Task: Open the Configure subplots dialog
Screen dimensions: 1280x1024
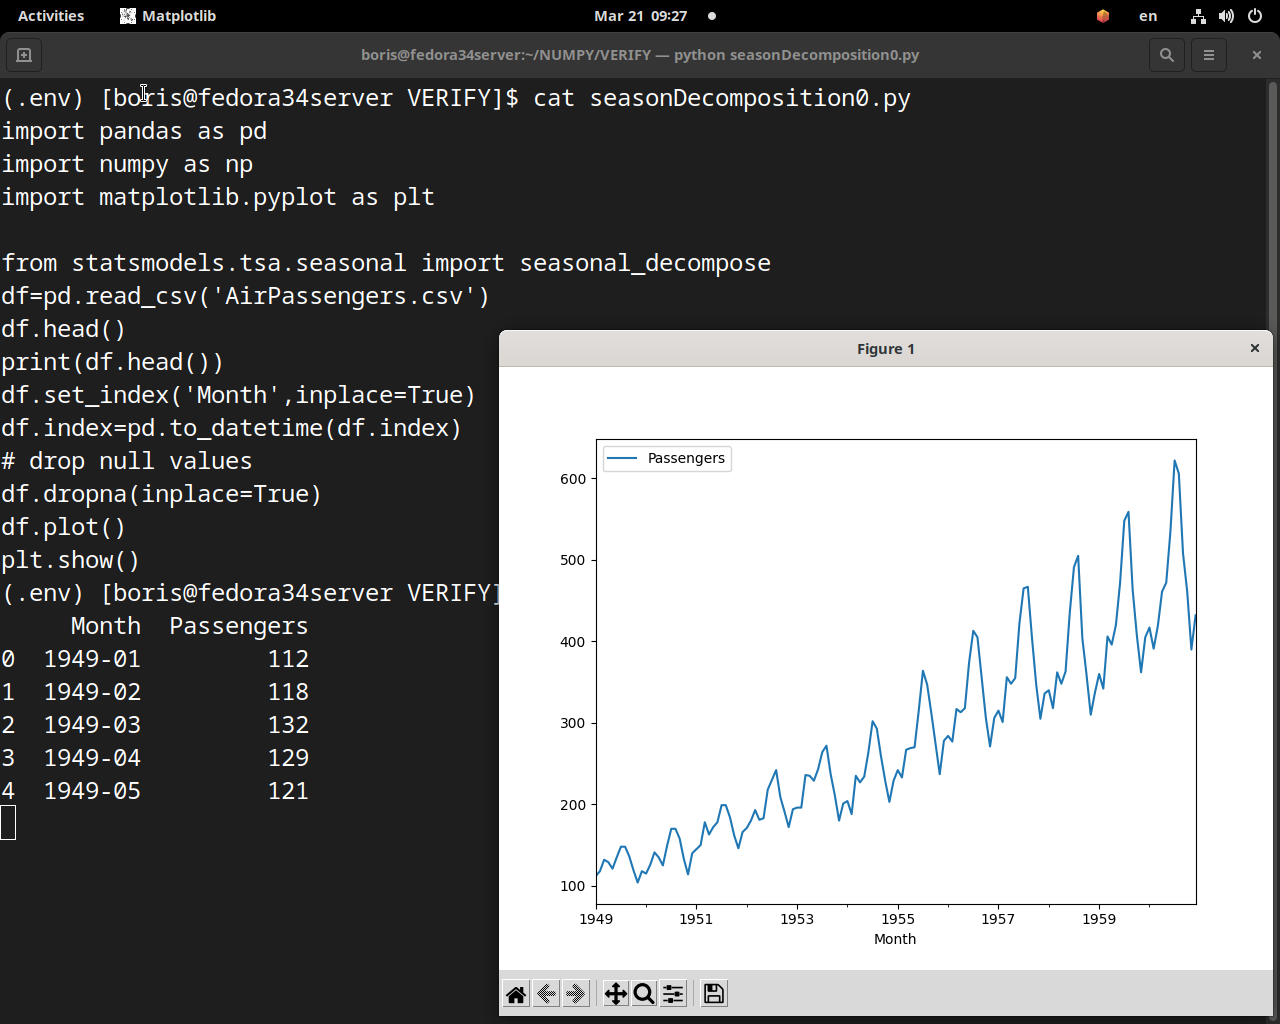Action: (x=673, y=993)
